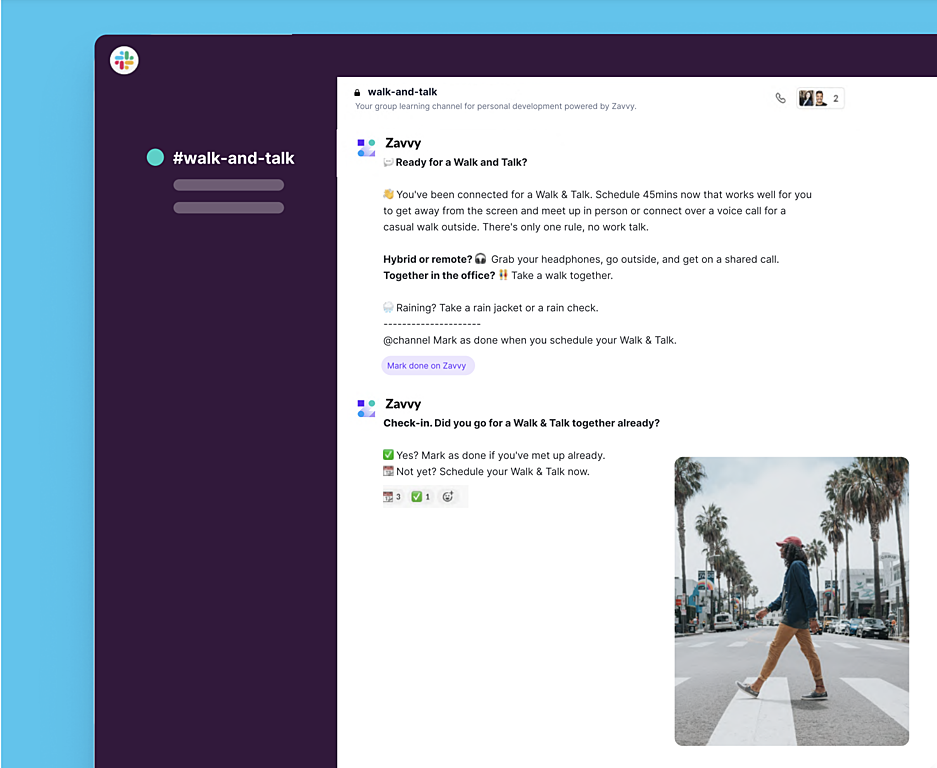View channel members via the avatar stack

point(812,97)
